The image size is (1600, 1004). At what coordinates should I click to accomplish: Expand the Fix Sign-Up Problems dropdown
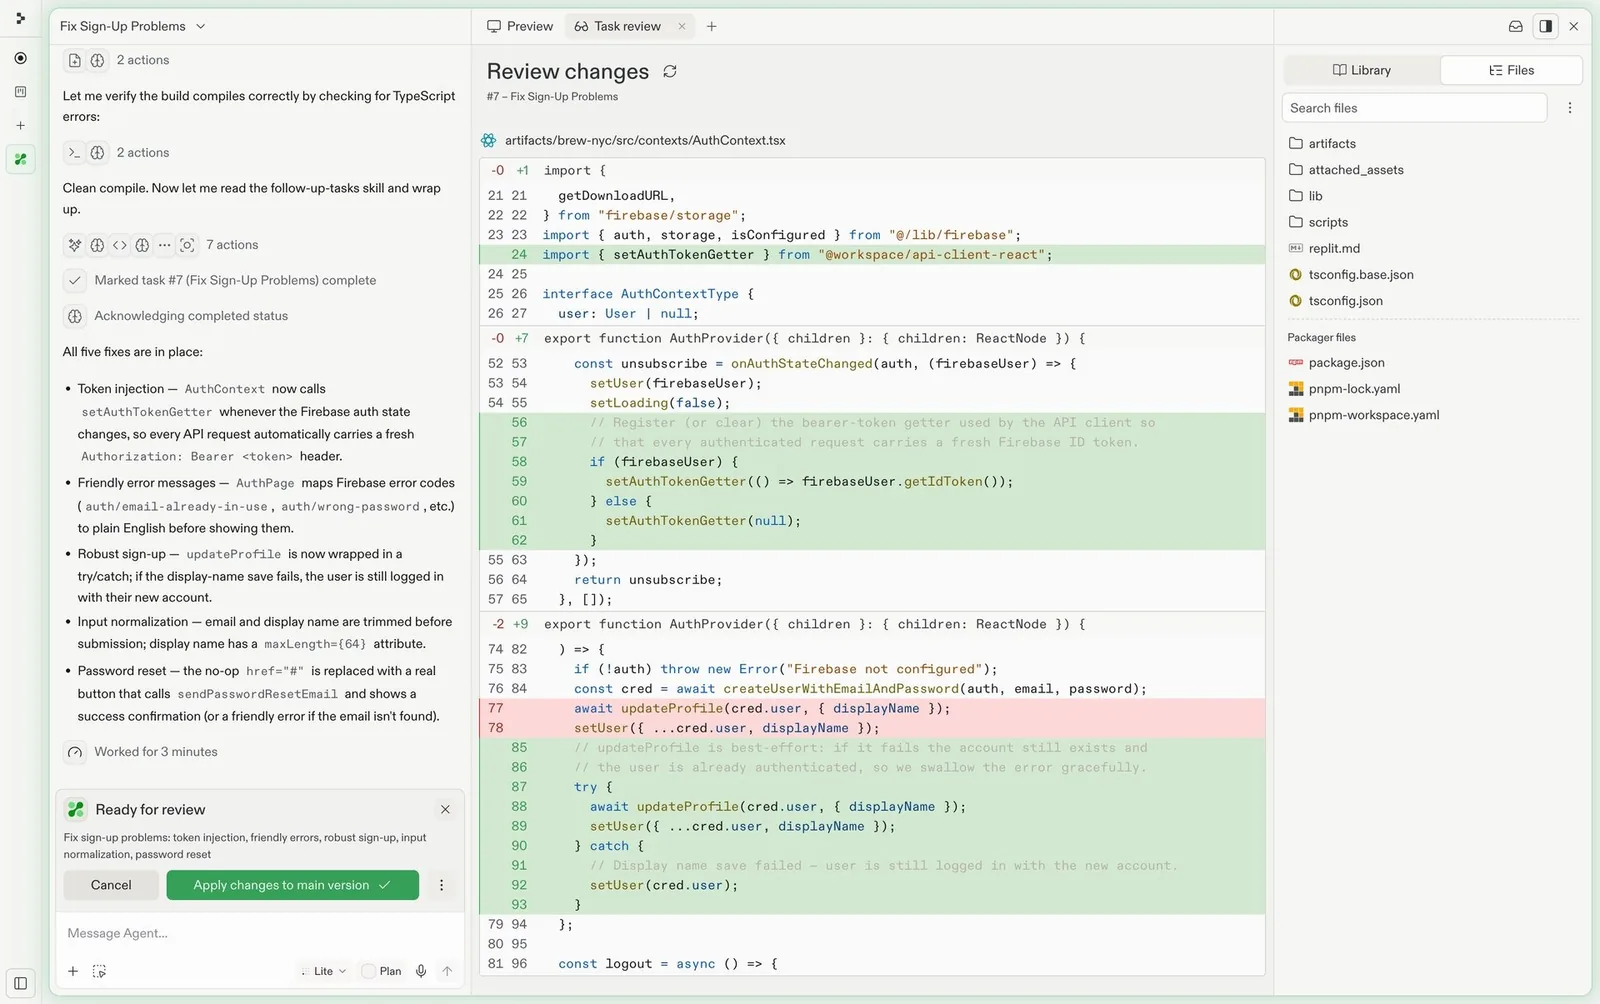pyautogui.click(x=133, y=26)
